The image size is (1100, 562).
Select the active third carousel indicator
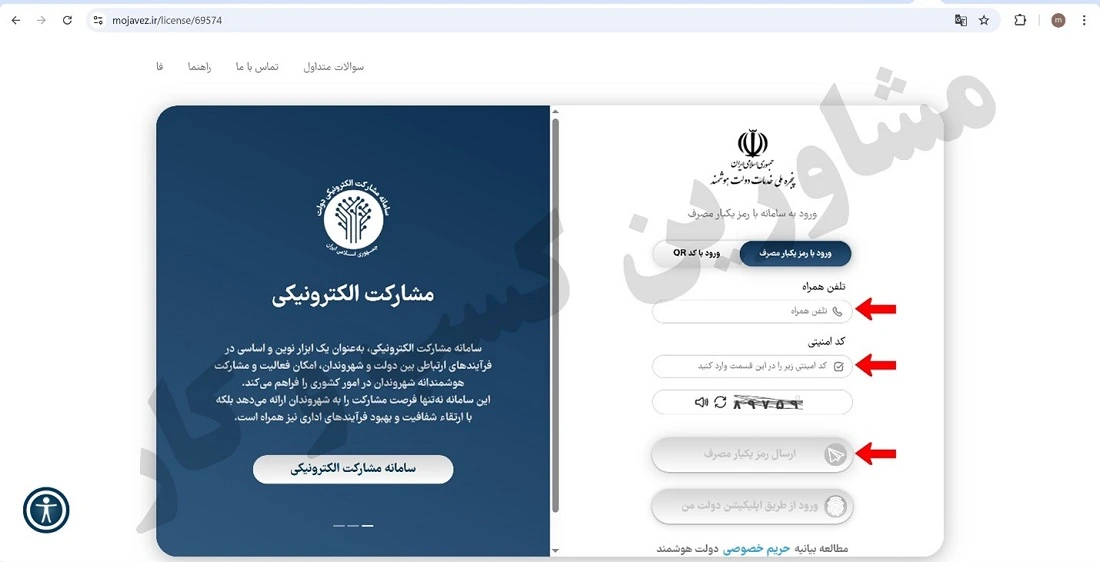(x=368, y=526)
